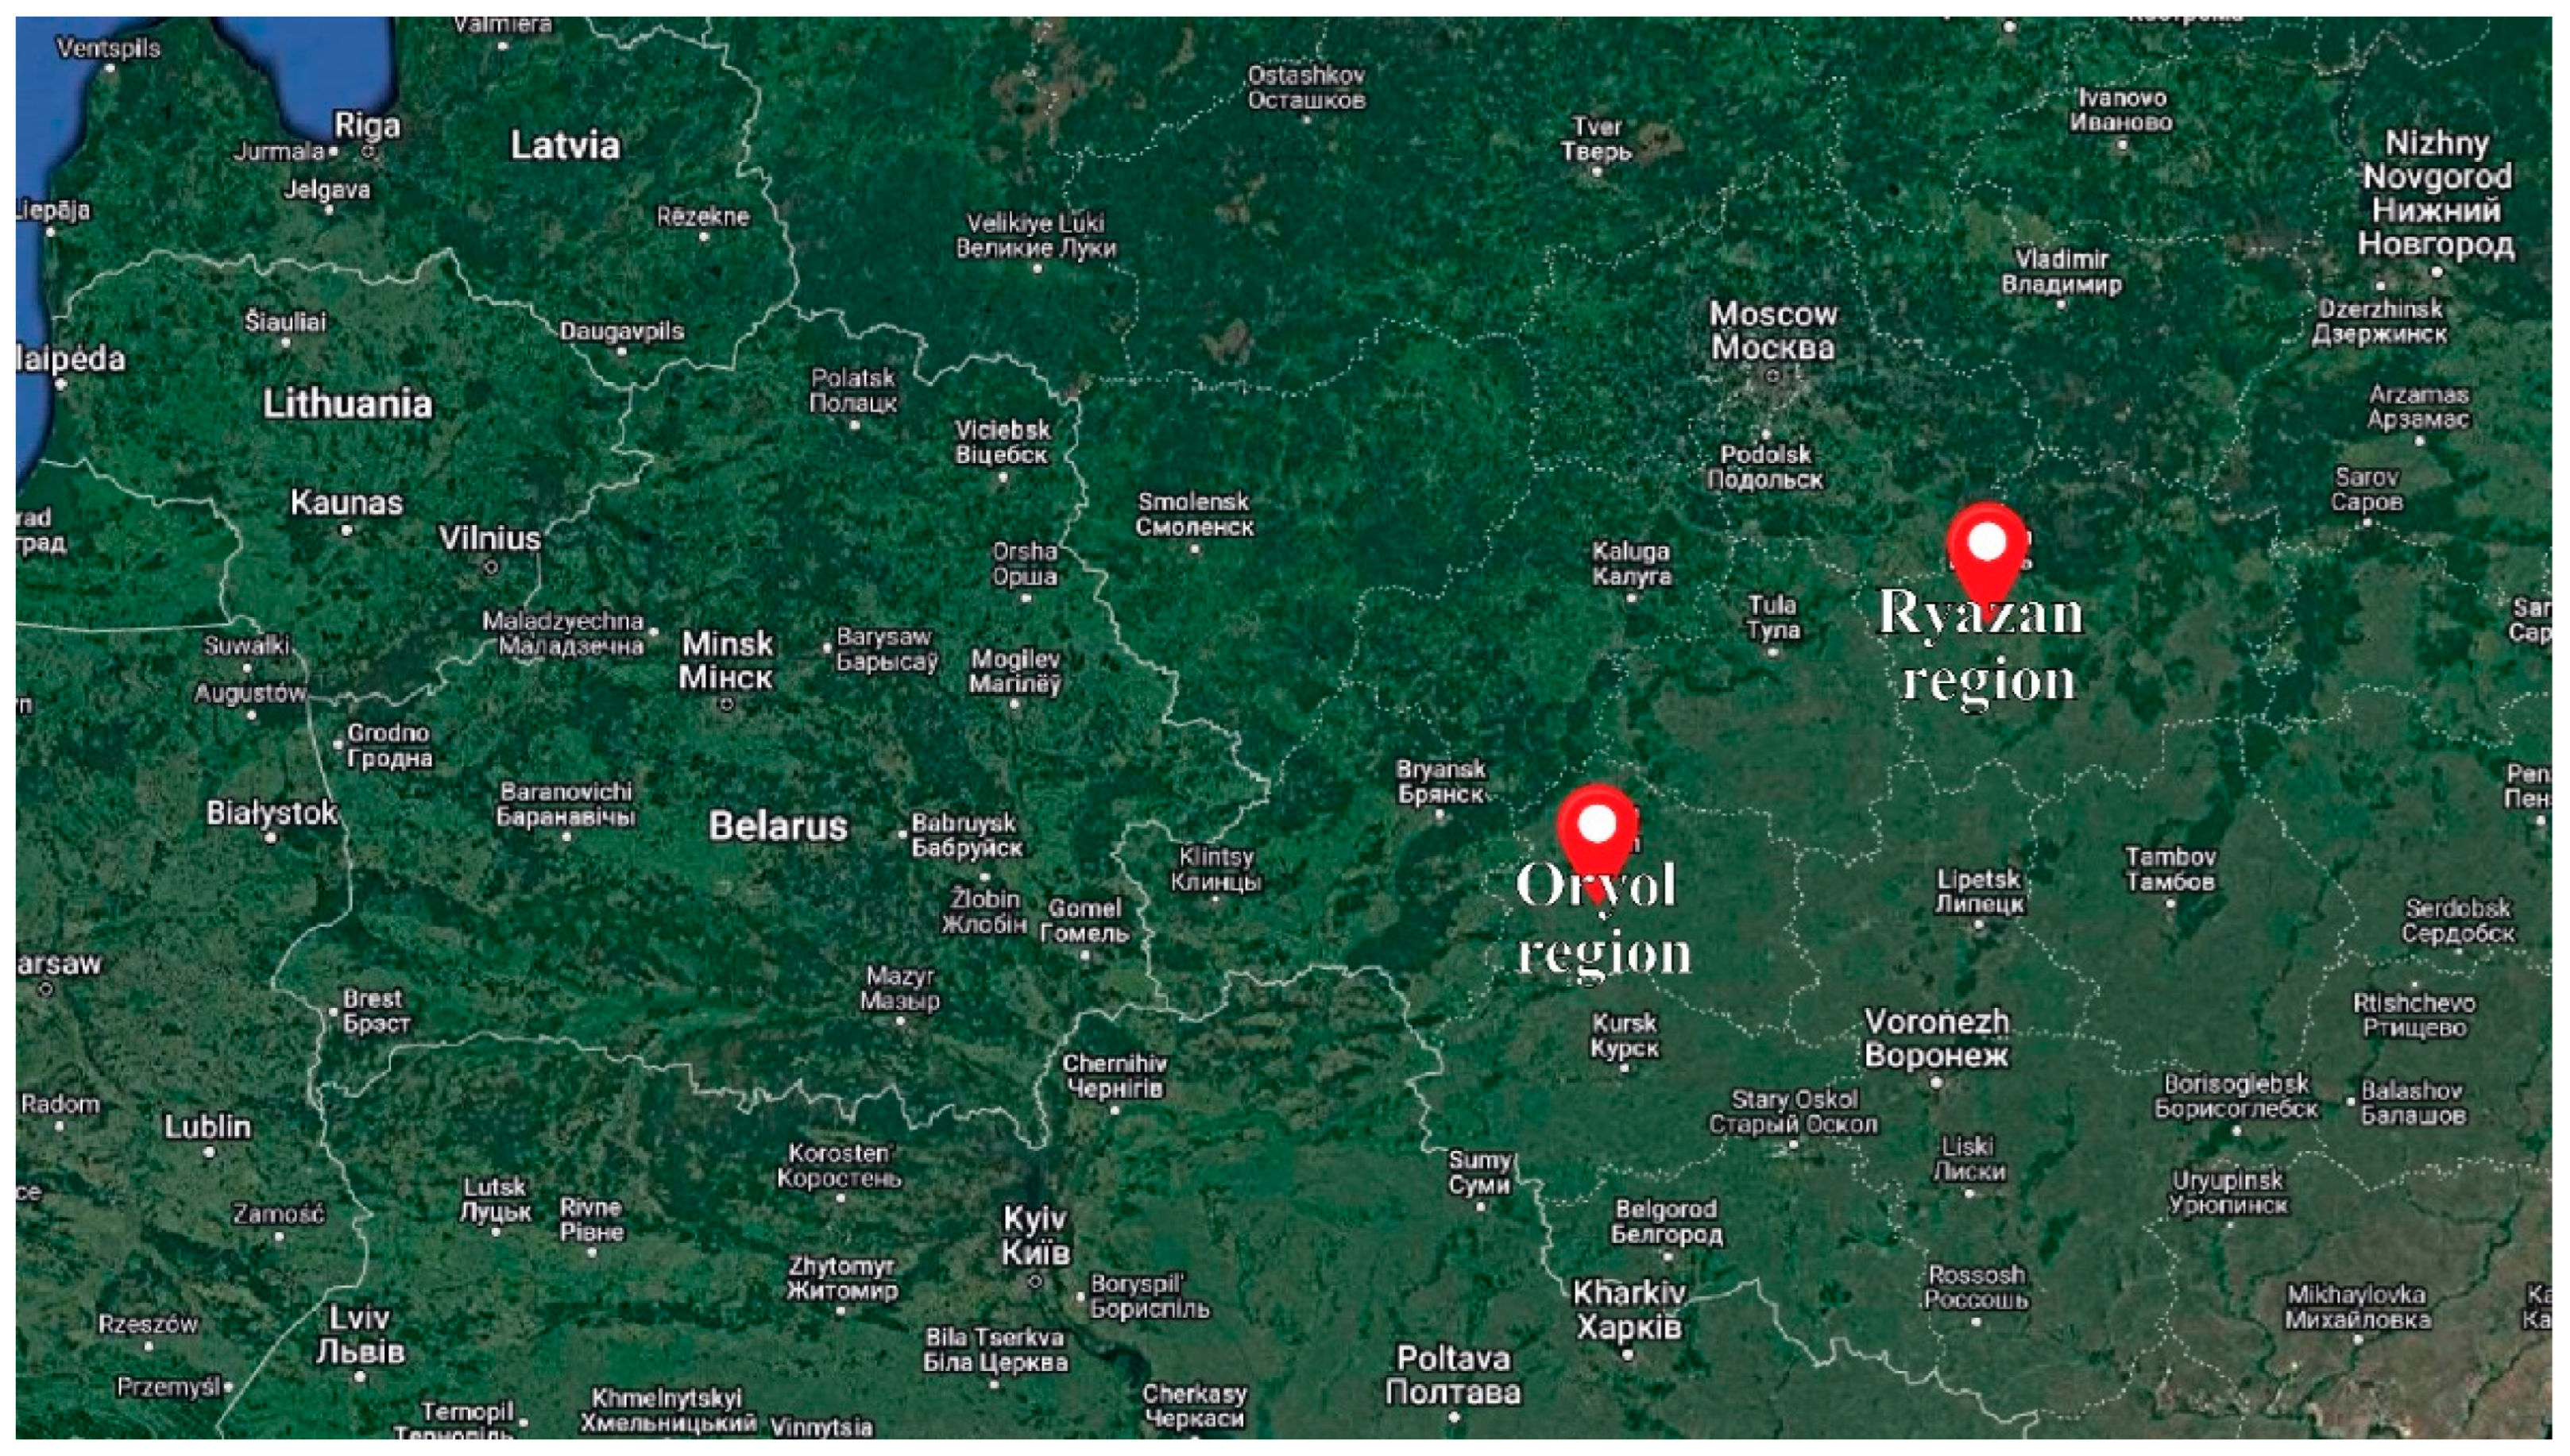Image resolution: width=2570 pixels, height=1456 pixels.
Task: Click the Kursk city label
Action: point(1624,1036)
